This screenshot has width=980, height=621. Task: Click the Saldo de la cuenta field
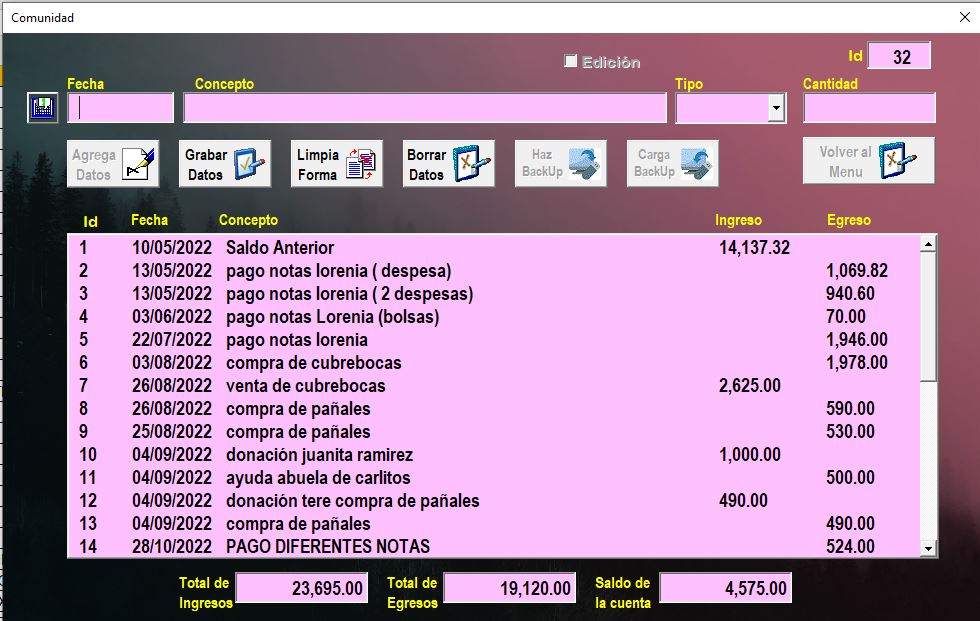725,589
